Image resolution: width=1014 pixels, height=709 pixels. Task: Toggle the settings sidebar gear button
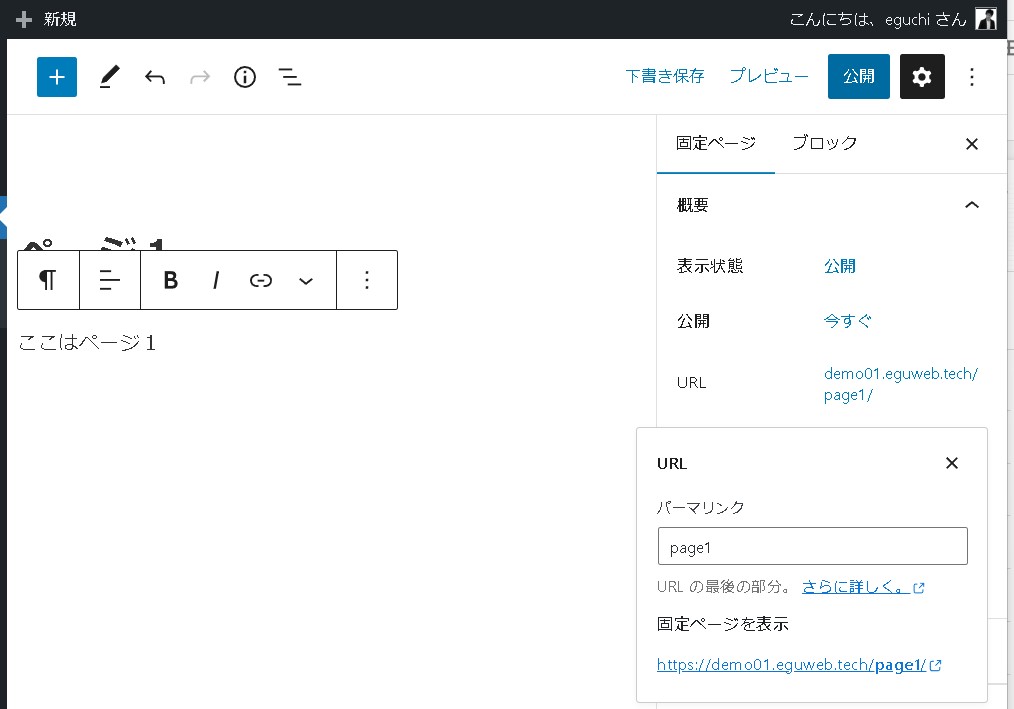tap(922, 77)
